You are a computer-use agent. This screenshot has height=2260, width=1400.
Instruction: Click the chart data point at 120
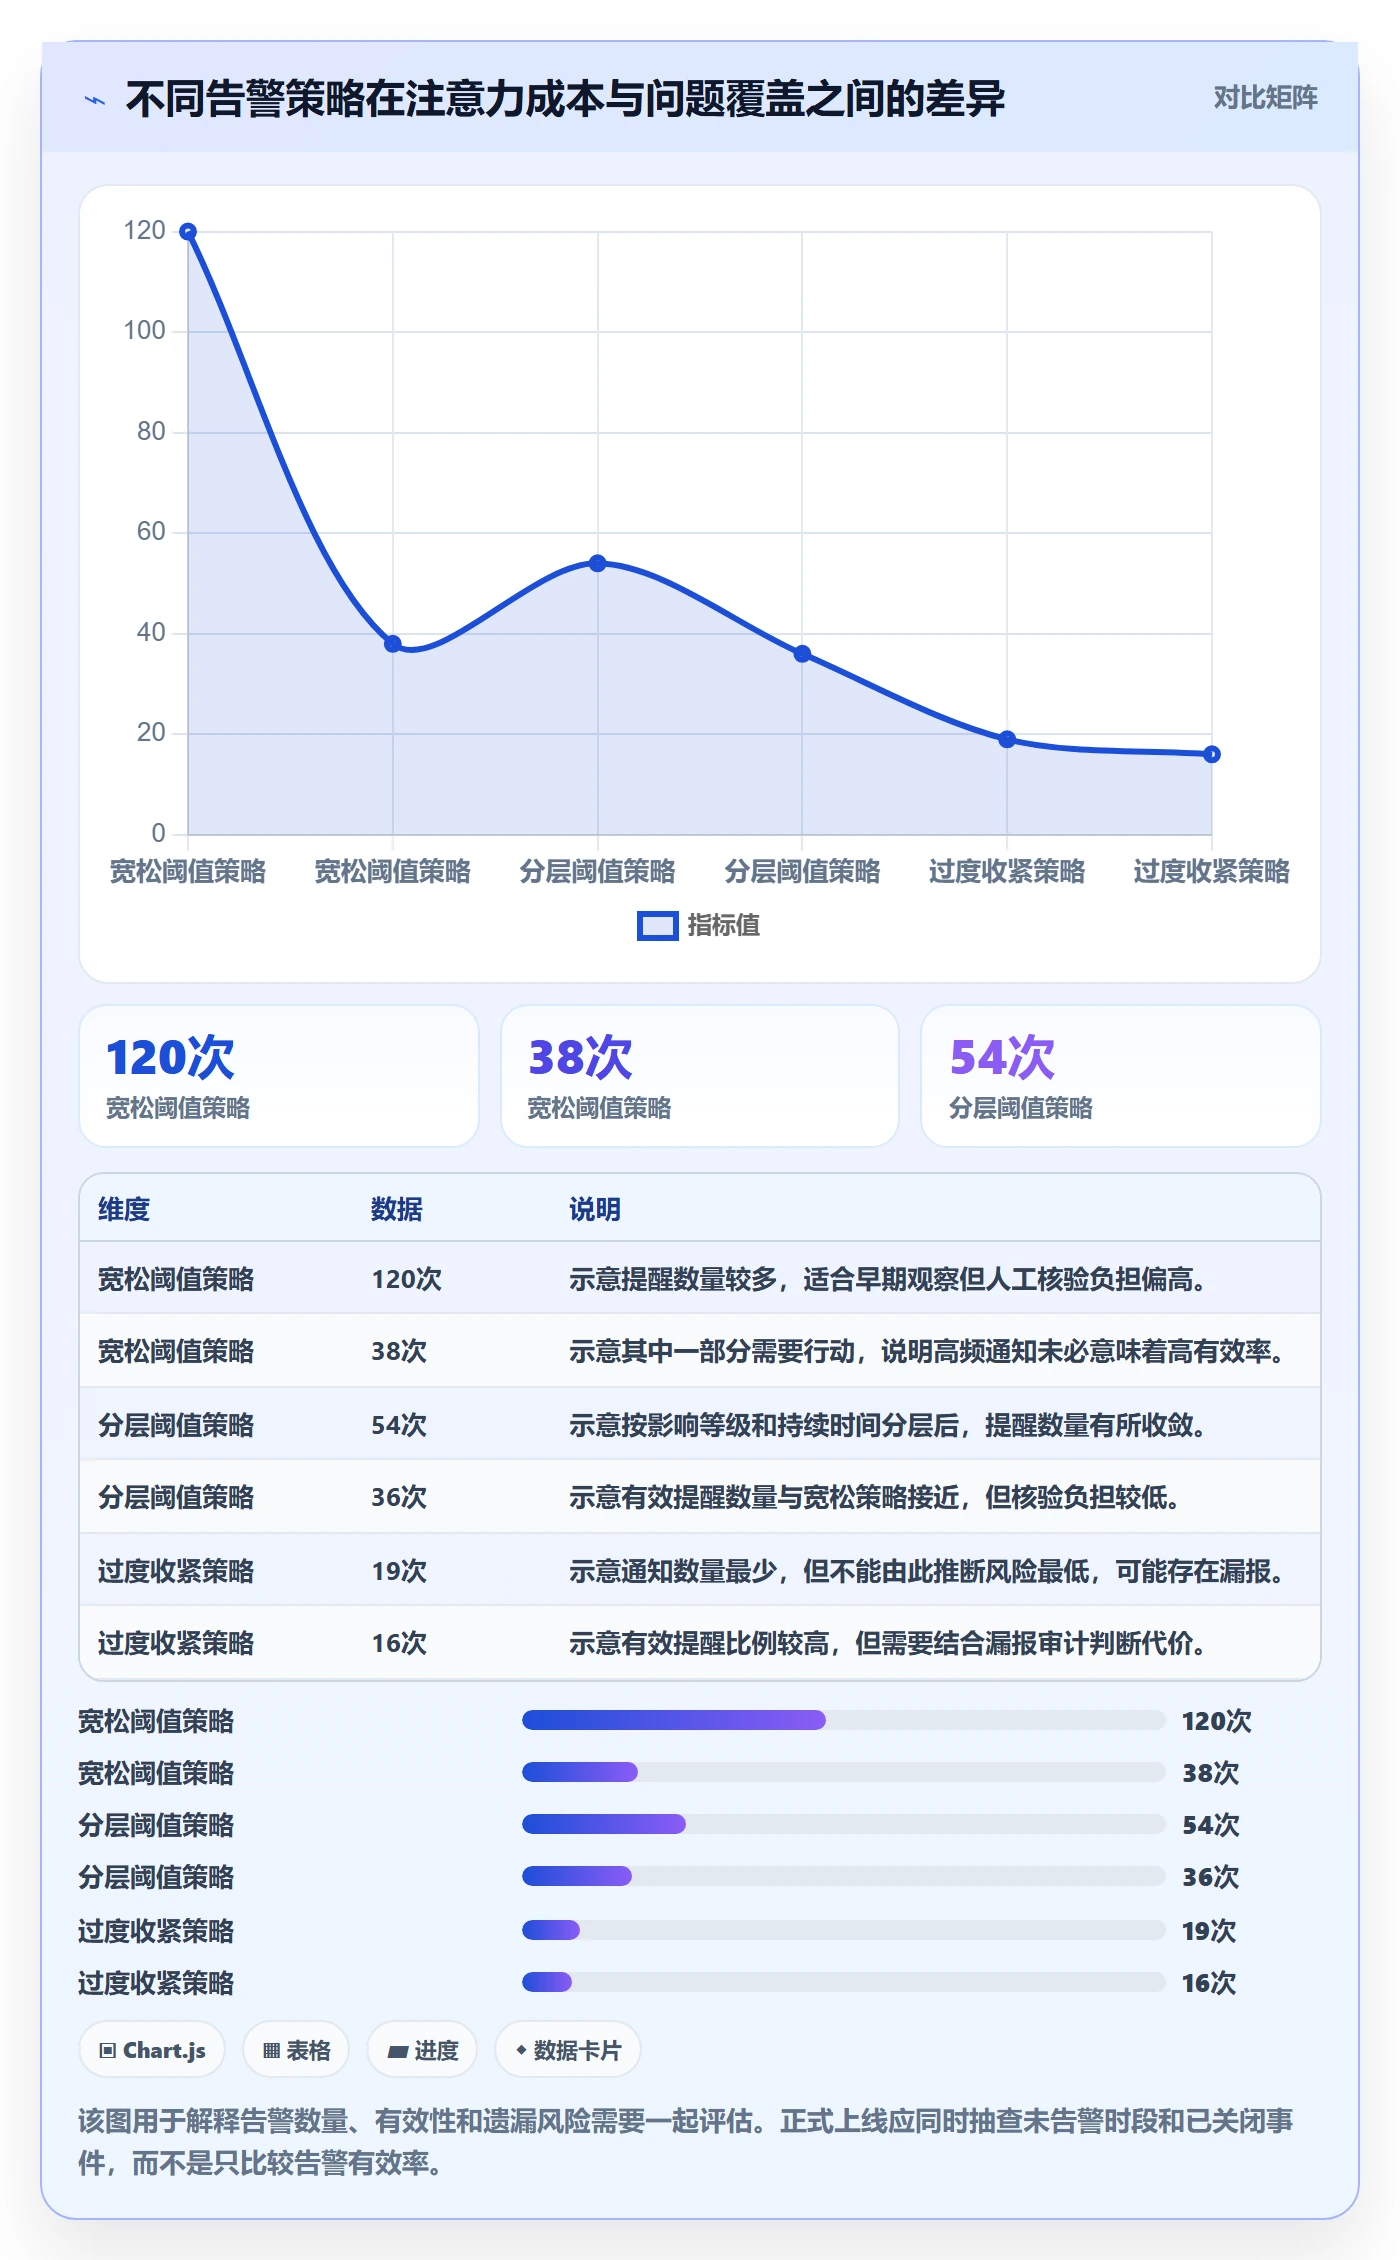(188, 232)
